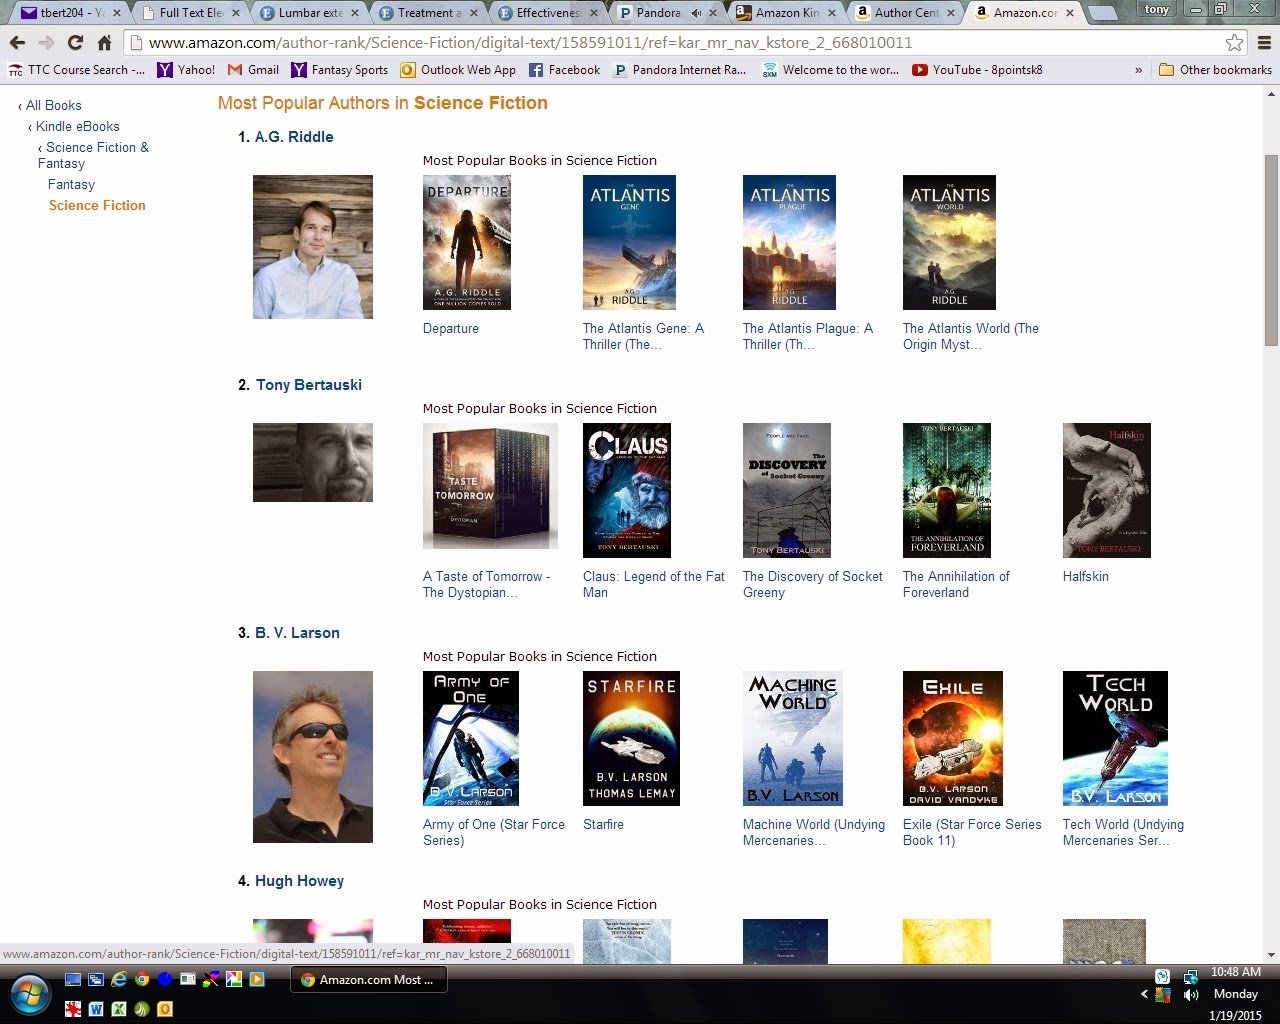Open Excel from the taskbar quick launch
This screenshot has height=1024, width=1280.
point(119,1009)
